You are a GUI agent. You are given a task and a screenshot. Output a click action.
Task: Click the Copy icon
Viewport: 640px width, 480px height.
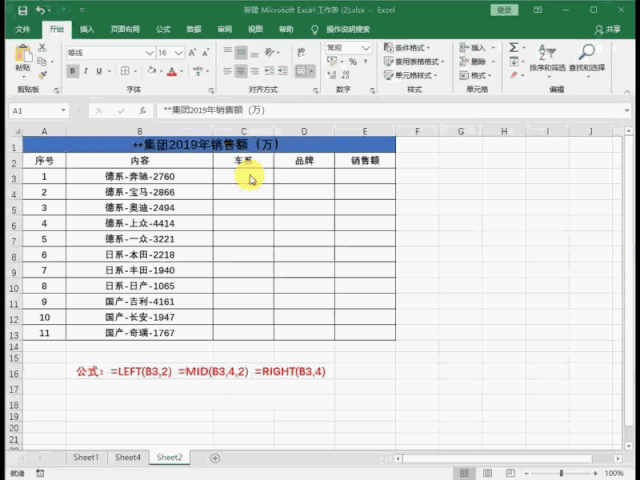tap(42, 61)
